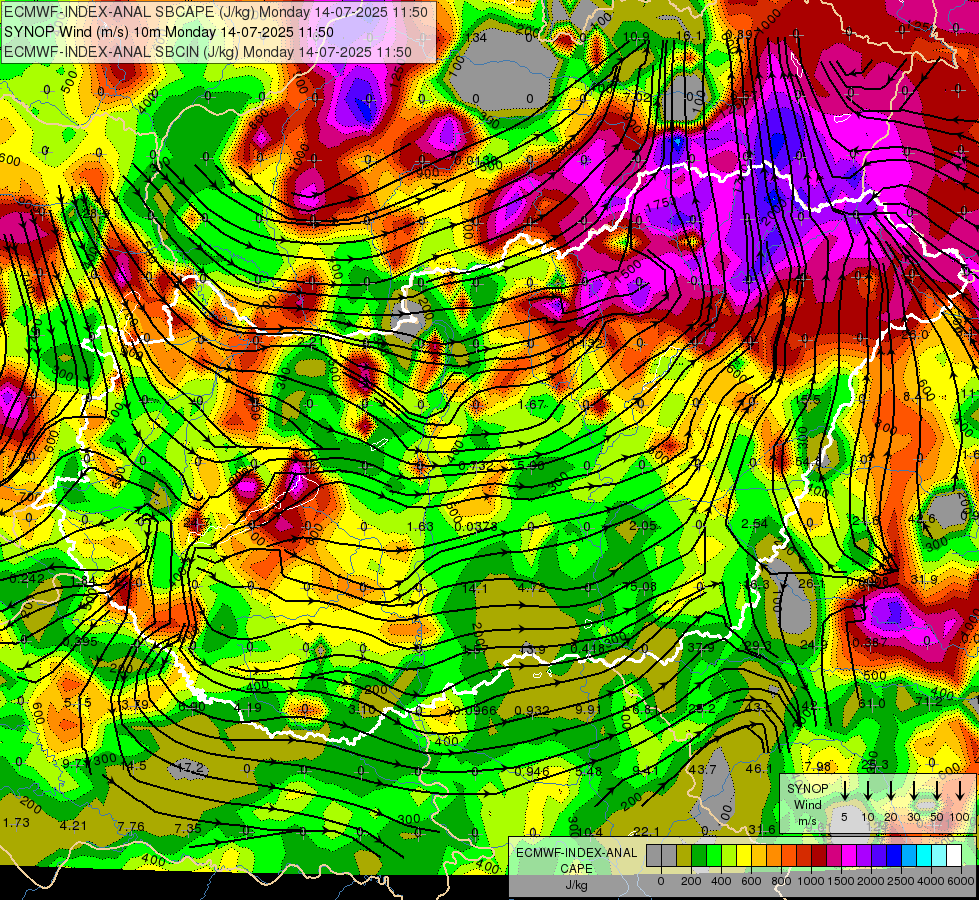Click the 7.76 value on the map
Image resolution: width=979 pixels, height=900 pixels.
click(131, 827)
